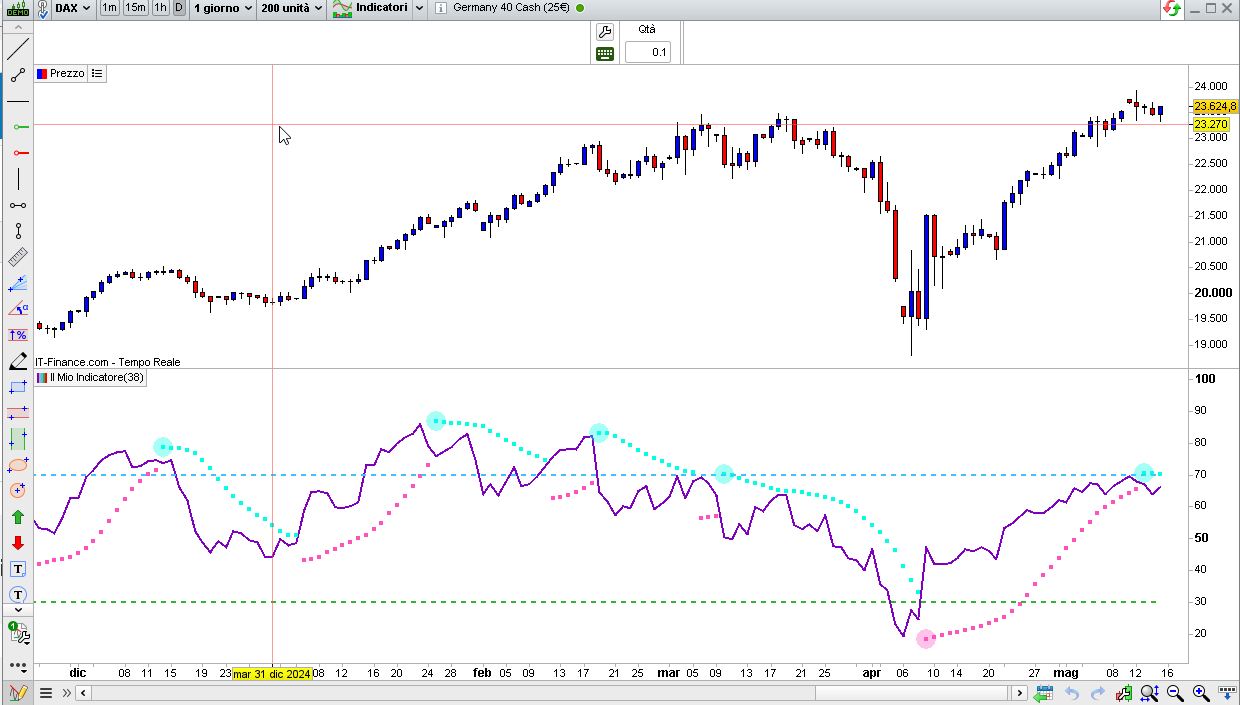This screenshot has width=1240, height=705.
Task: Select the green shaded zone tool
Action: 18,439
